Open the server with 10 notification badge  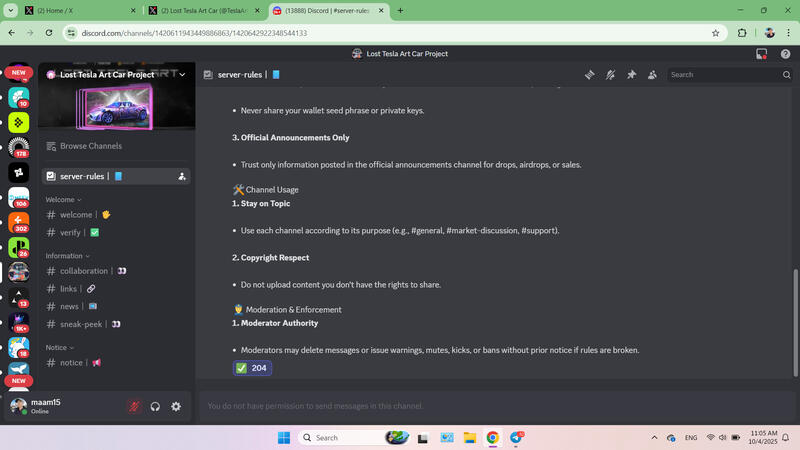tap(18, 97)
